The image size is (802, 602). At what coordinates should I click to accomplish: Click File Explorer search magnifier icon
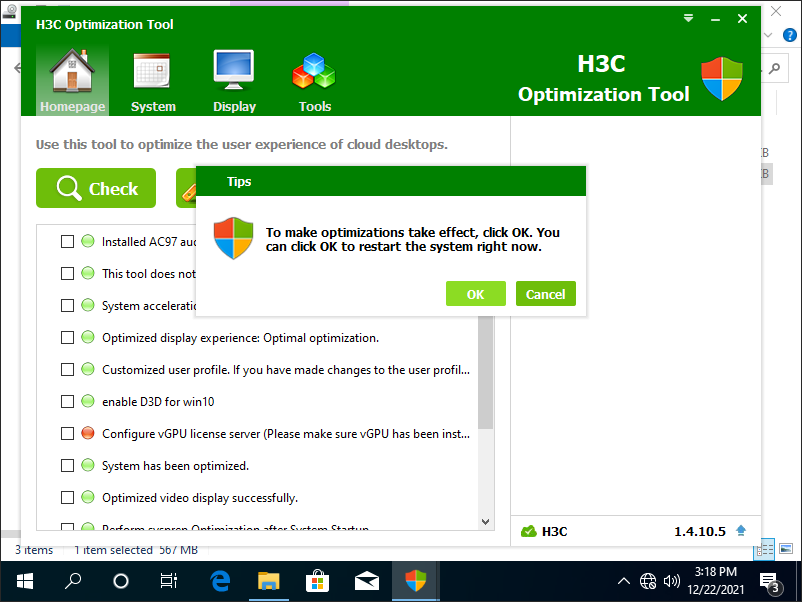774,68
